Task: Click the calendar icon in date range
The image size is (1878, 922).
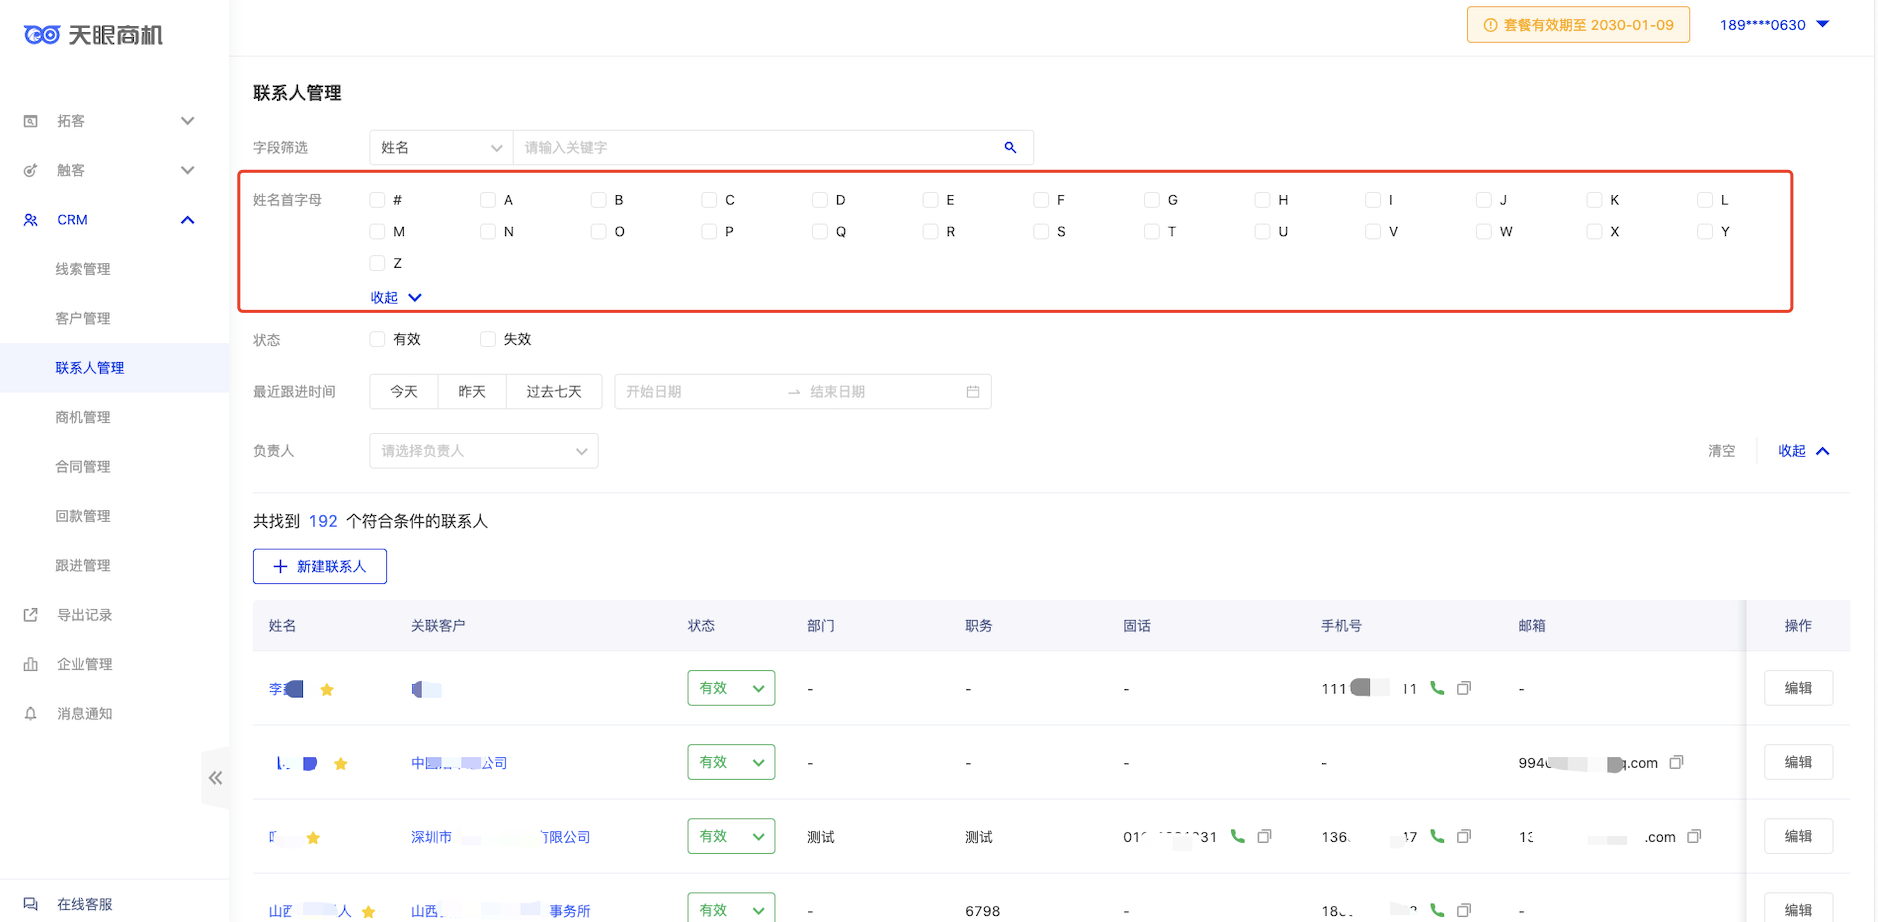Action: pyautogui.click(x=973, y=391)
